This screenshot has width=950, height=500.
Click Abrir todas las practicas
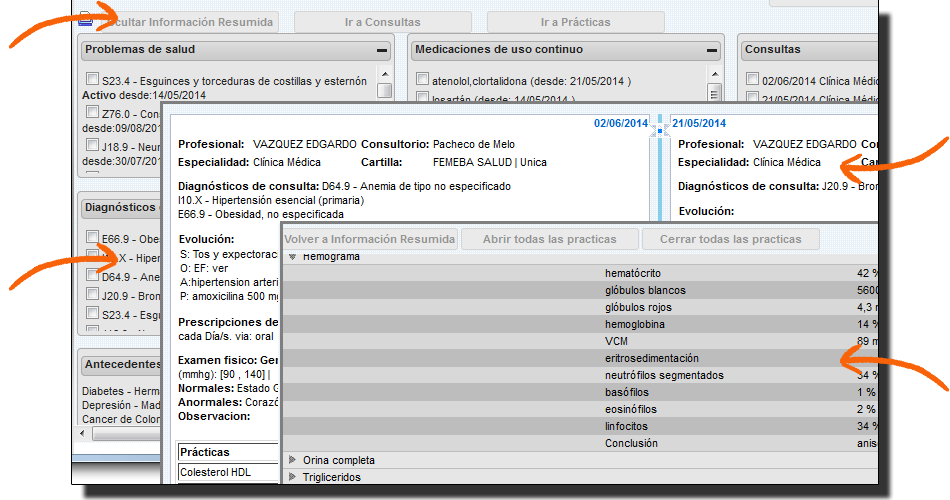click(x=549, y=239)
